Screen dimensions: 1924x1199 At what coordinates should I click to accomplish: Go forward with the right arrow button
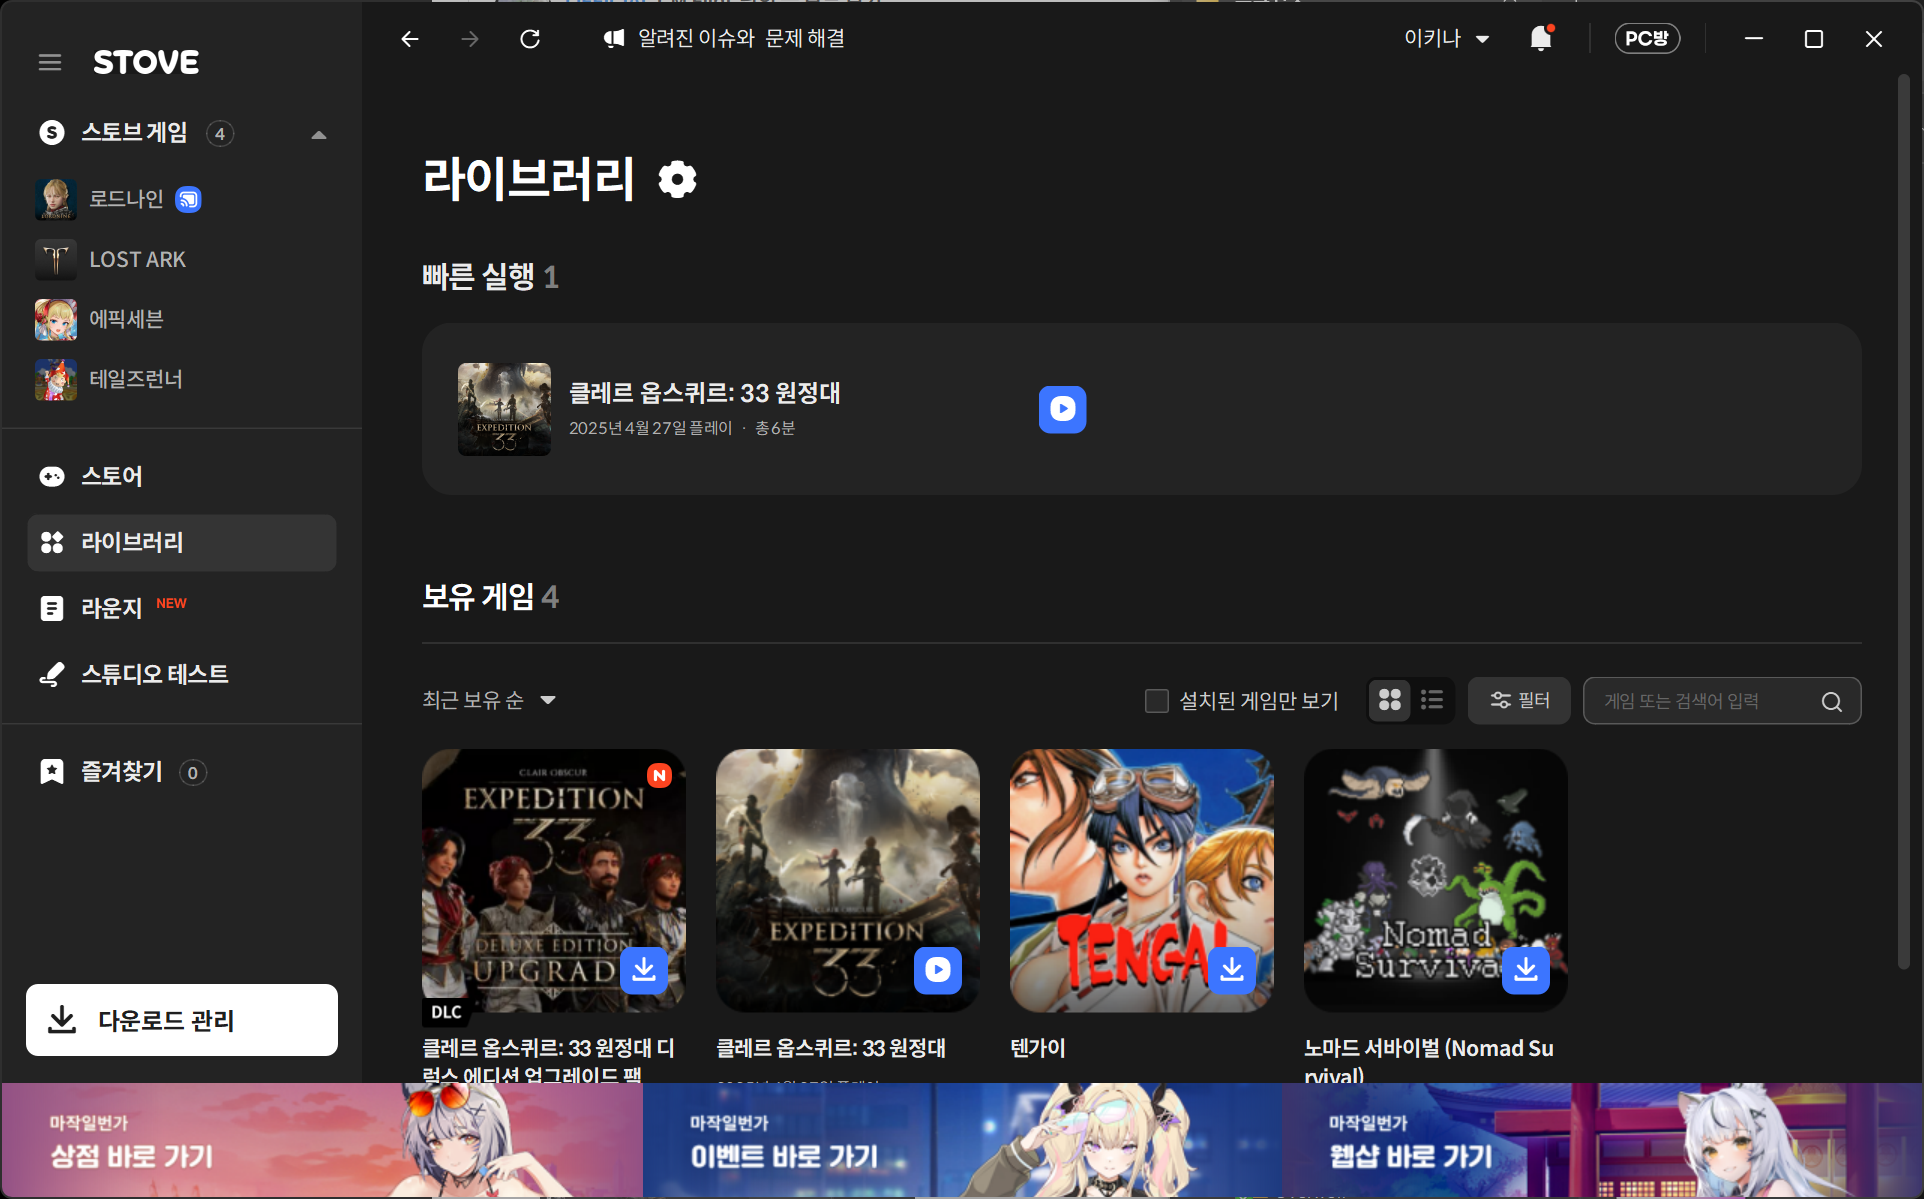[470, 39]
